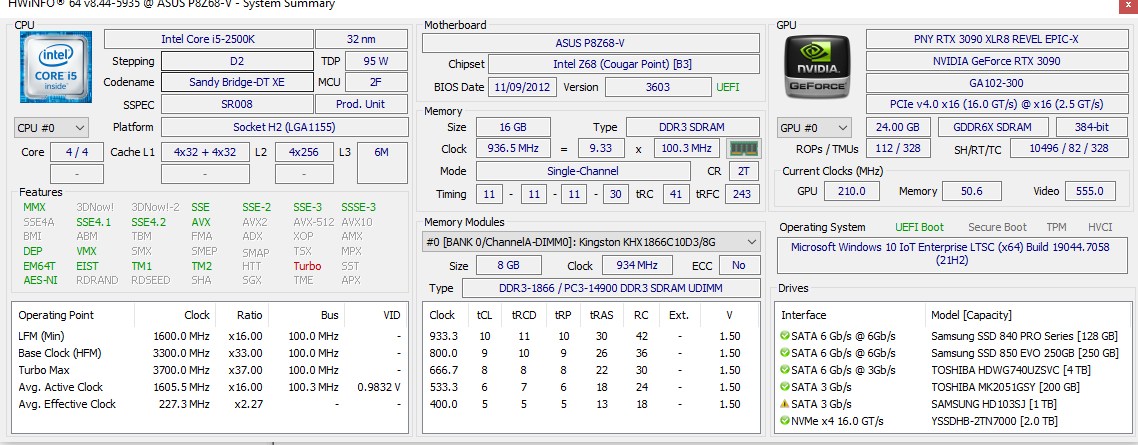Click the GPU clock 210.0 value
The width and height of the screenshot is (1138, 445).
point(851,191)
